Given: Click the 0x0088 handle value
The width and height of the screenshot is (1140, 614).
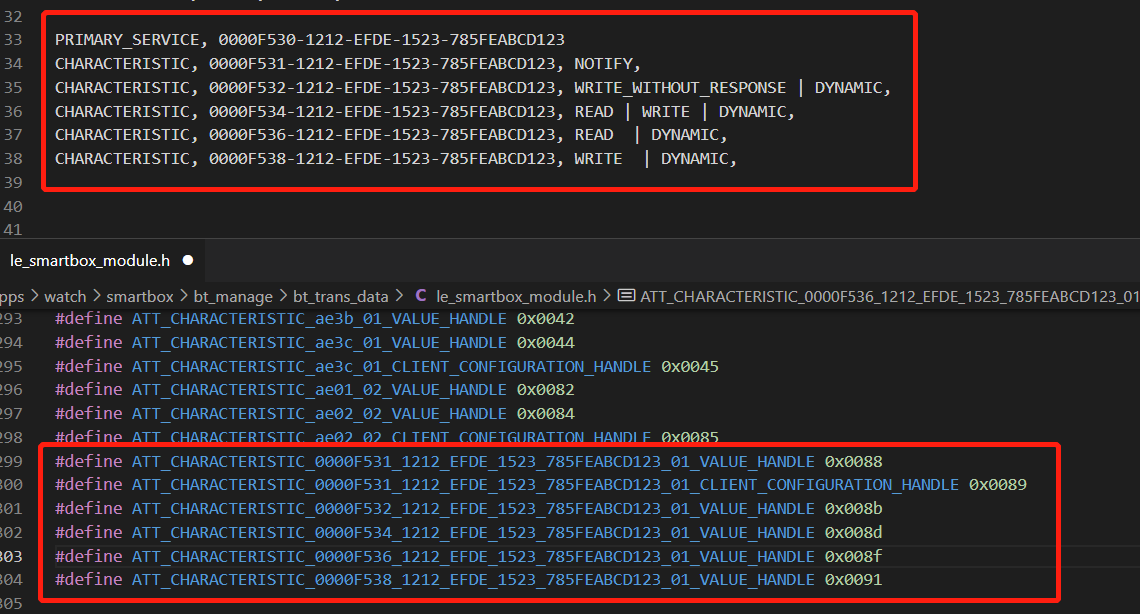Looking at the screenshot, I should pyautogui.click(x=854, y=461).
